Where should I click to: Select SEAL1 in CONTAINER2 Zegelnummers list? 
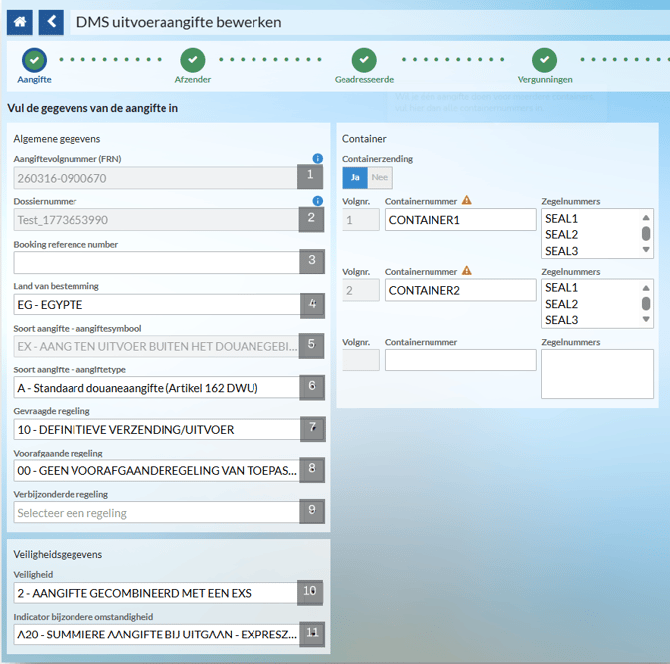[561, 288]
